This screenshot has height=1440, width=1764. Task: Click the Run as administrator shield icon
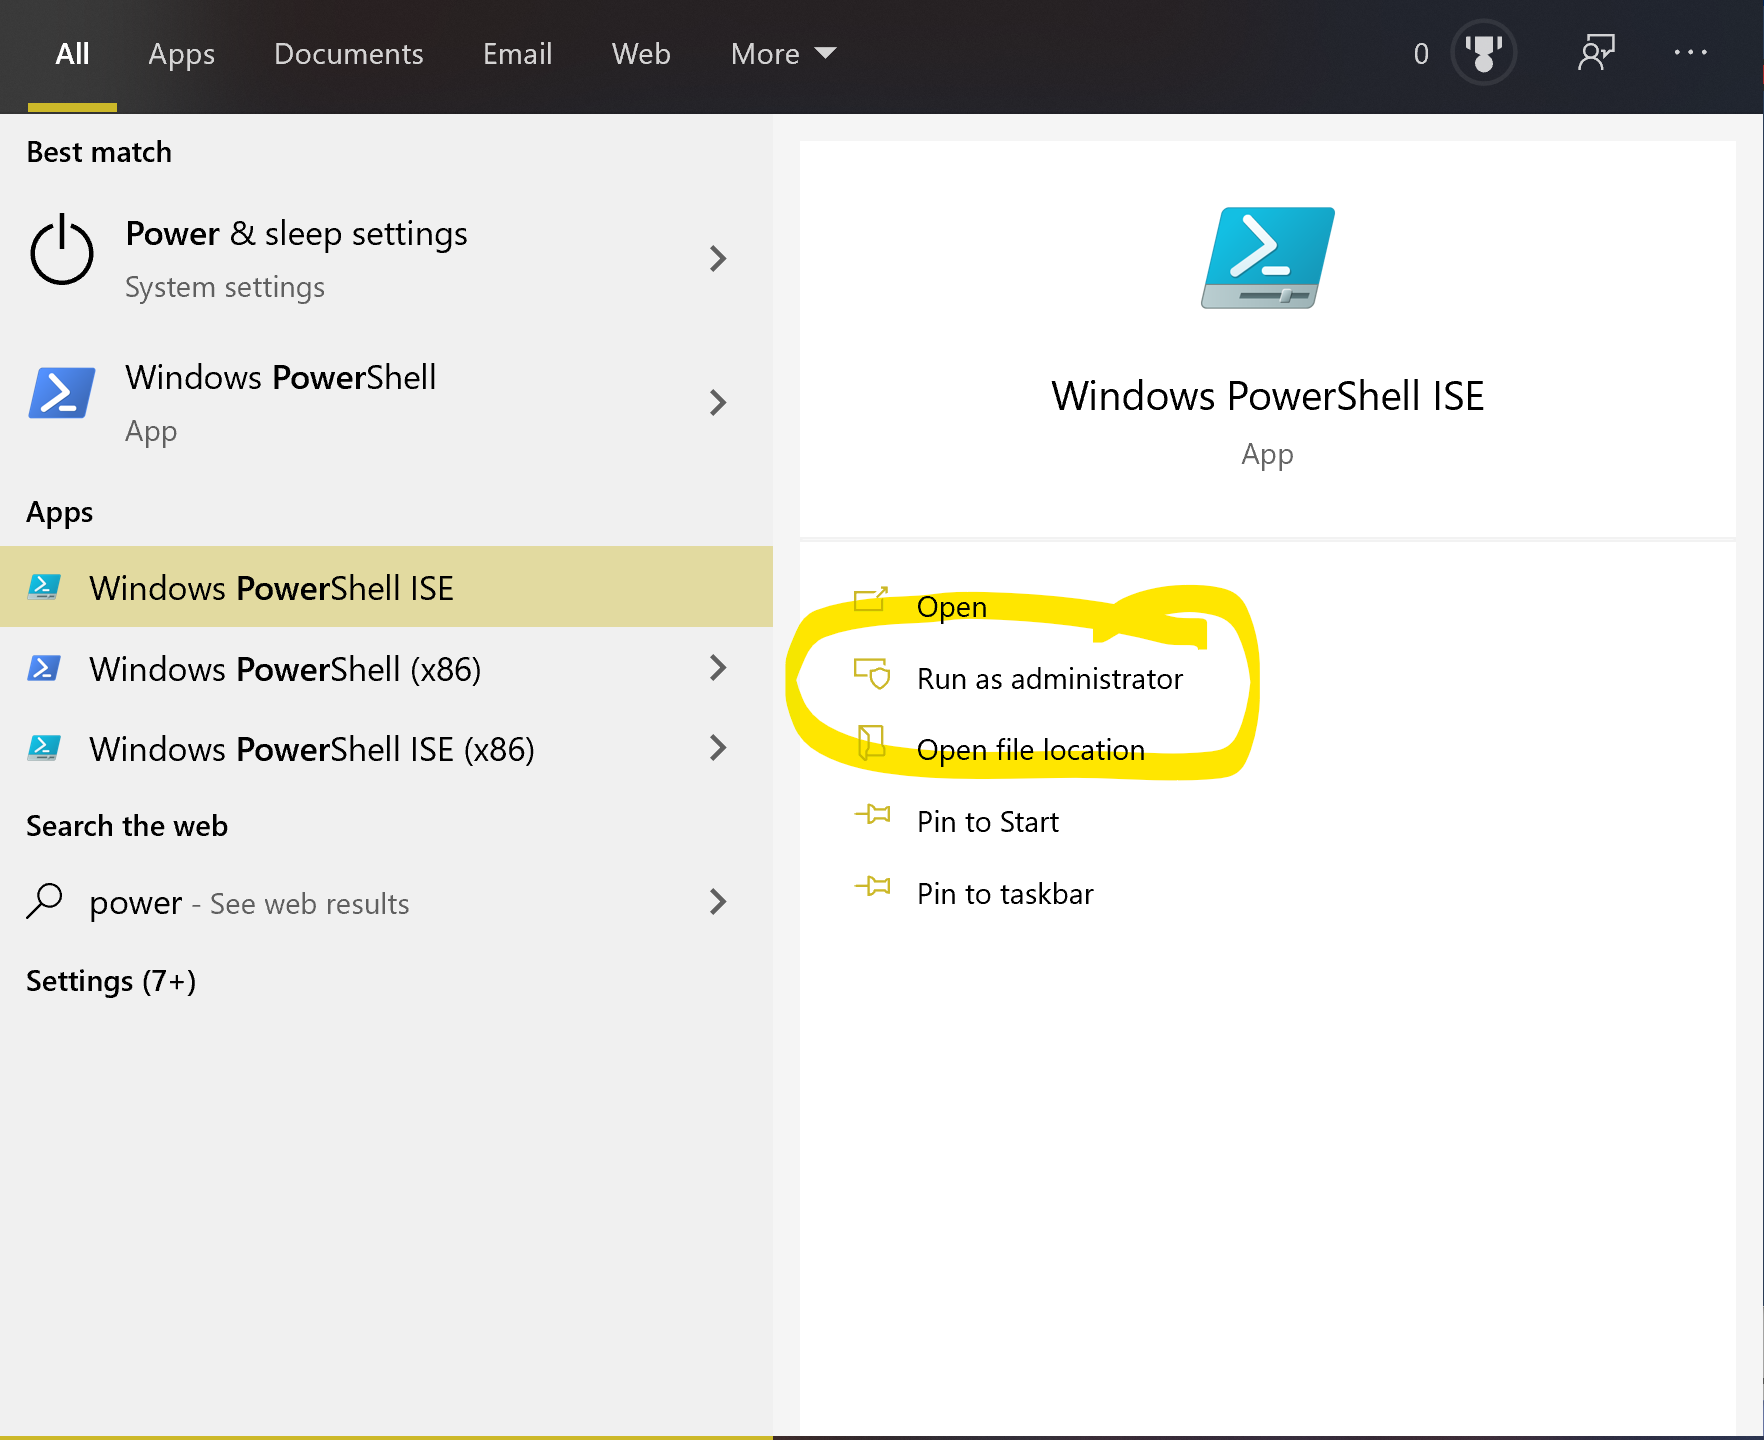[872, 673]
